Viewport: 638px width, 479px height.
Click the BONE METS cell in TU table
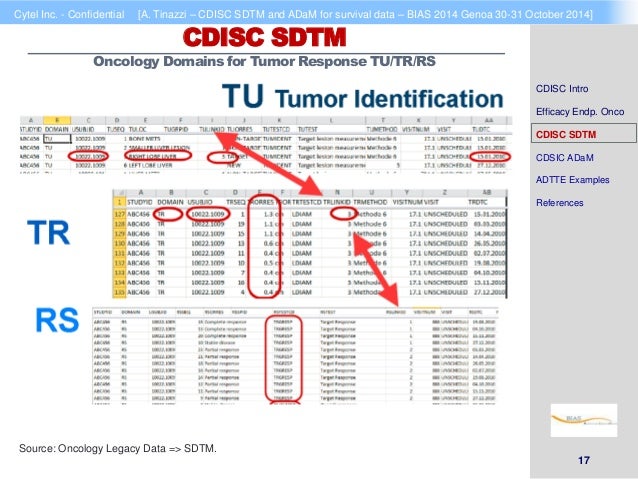point(144,139)
